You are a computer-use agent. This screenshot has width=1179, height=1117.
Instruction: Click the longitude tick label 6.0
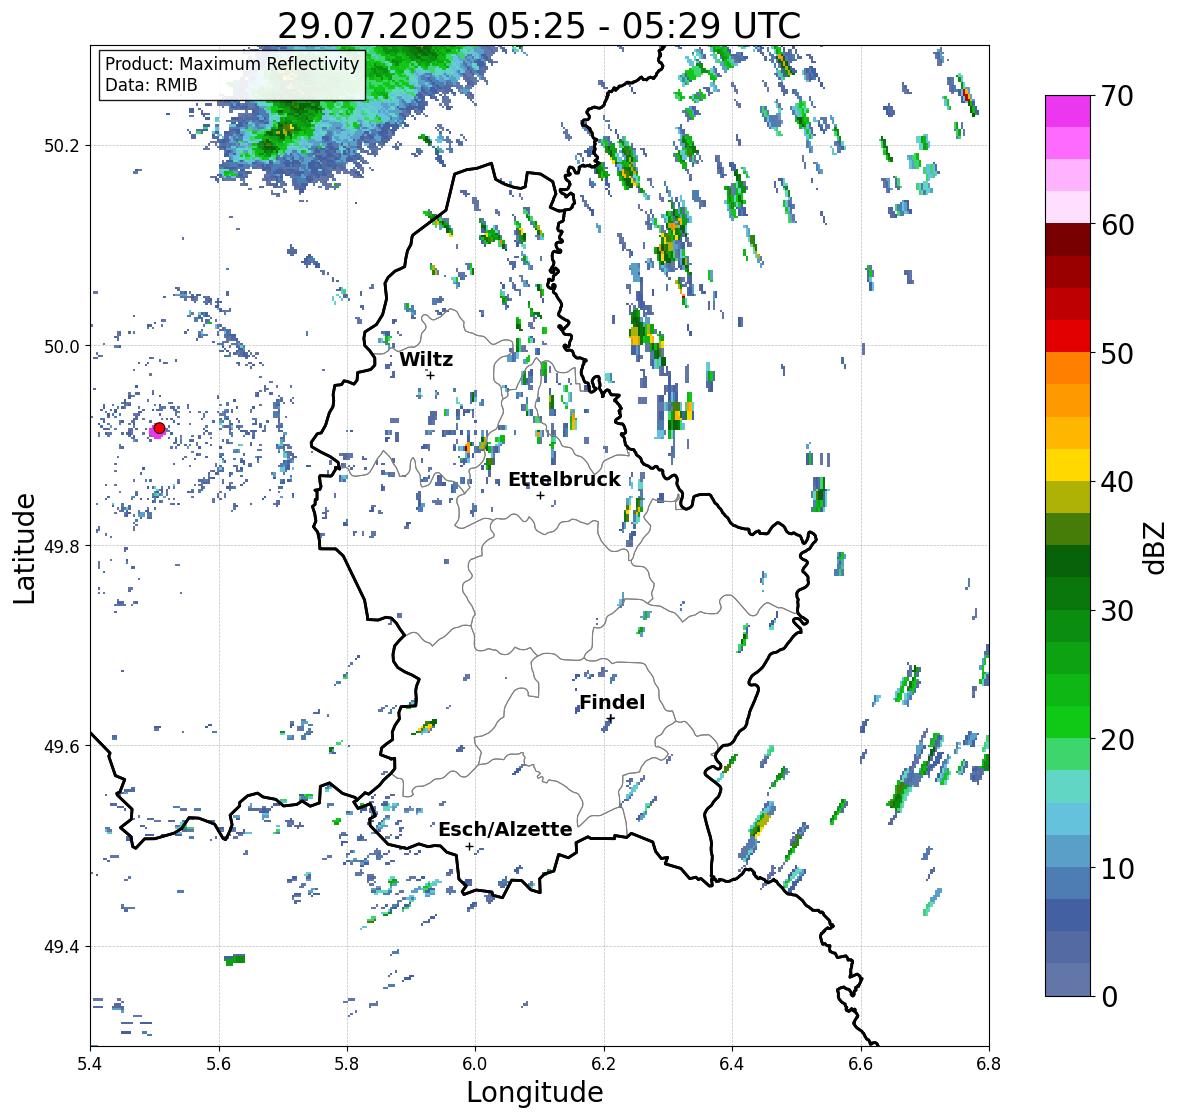tap(475, 1064)
